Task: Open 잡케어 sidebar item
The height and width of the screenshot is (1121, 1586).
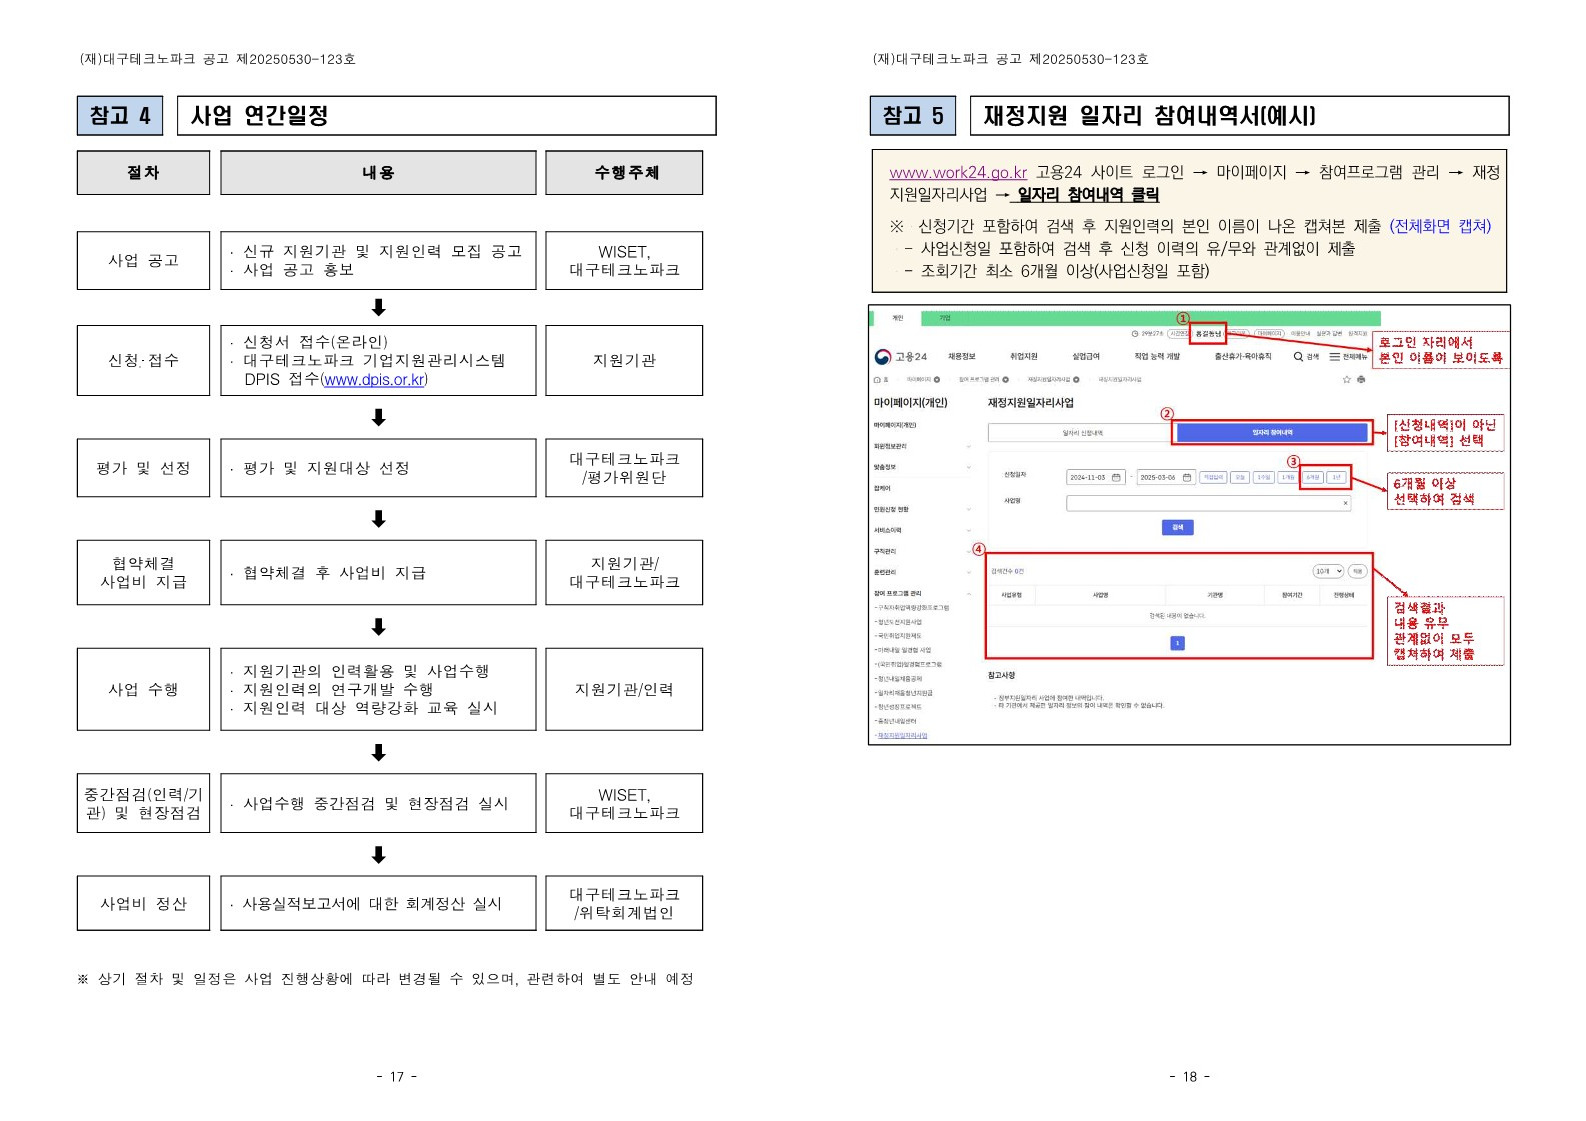Action: (x=882, y=488)
